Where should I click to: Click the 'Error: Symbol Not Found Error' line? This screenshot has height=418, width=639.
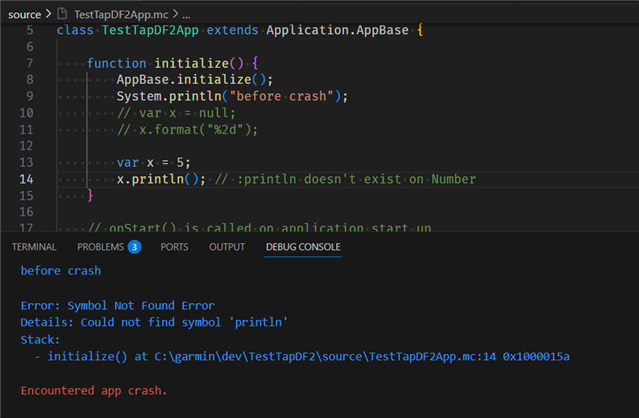(117, 304)
